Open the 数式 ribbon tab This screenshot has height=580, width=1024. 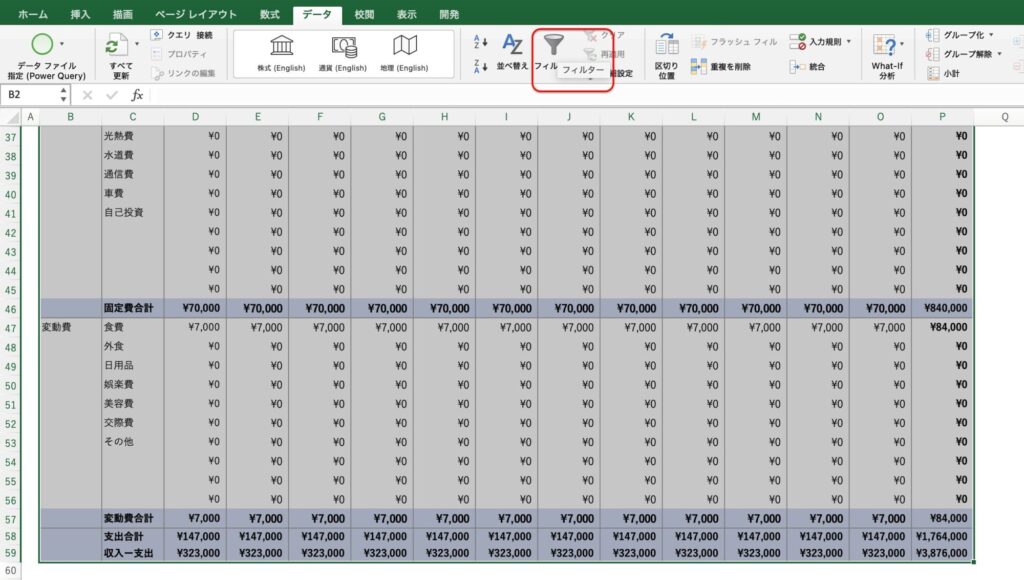[x=269, y=15]
